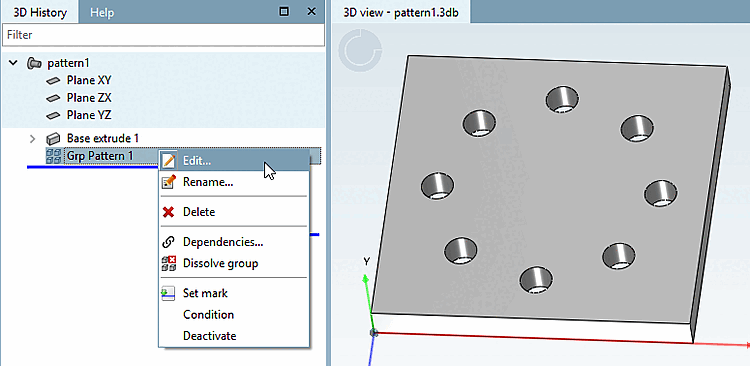Switch to the Help tab
This screenshot has height=366, width=750.
coord(102,12)
